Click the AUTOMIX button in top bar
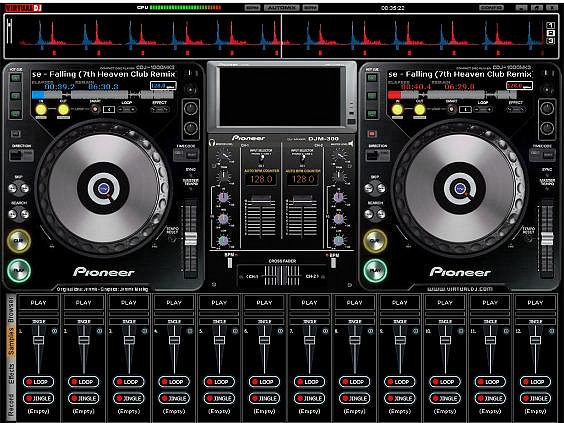Image resolution: width=564 pixels, height=423 pixels. click(282, 8)
